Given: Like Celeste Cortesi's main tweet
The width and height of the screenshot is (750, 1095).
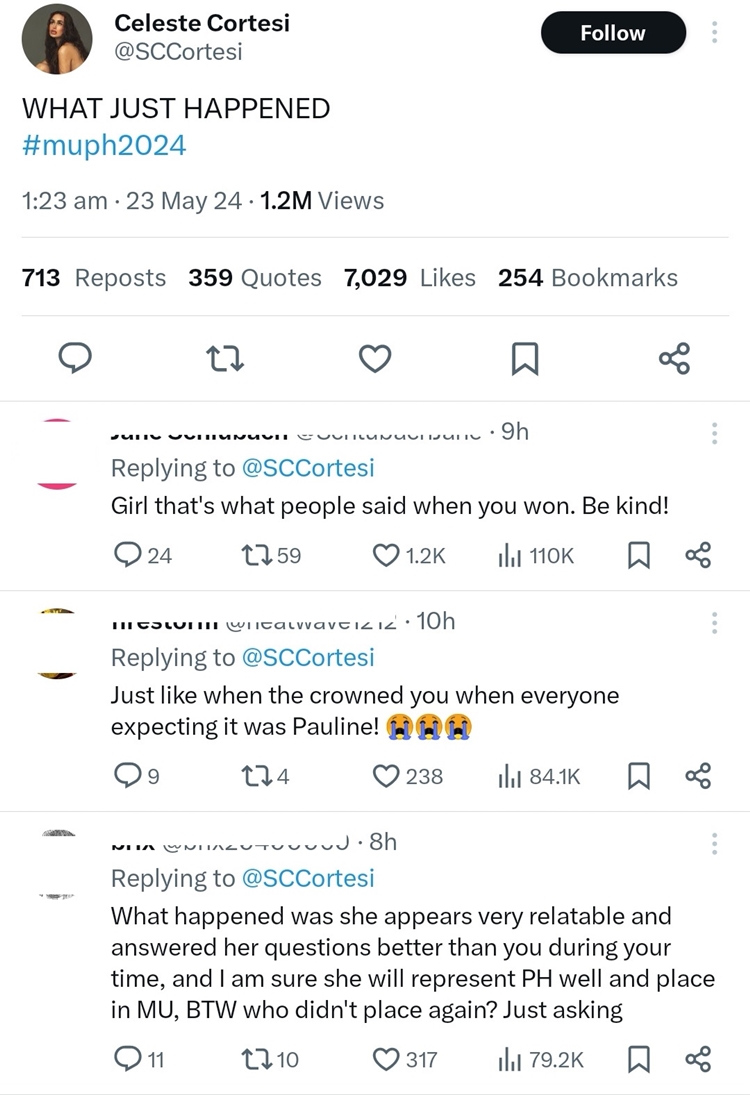Looking at the screenshot, I should (374, 358).
